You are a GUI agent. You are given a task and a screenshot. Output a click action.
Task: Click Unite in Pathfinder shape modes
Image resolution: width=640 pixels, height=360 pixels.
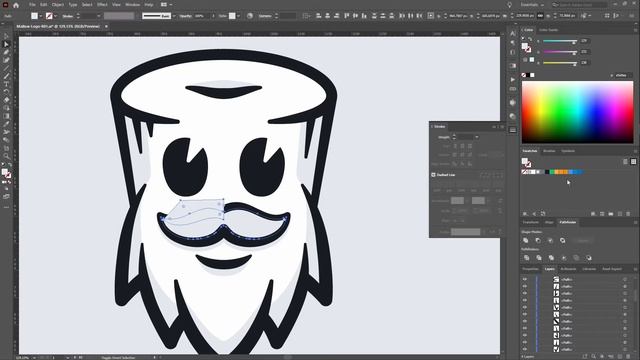(x=526, y=240)
